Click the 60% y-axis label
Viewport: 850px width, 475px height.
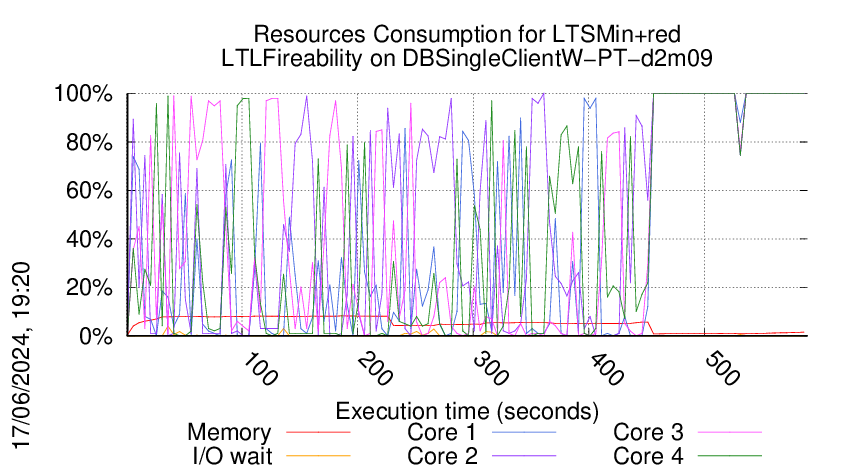[x=89, y=191]
